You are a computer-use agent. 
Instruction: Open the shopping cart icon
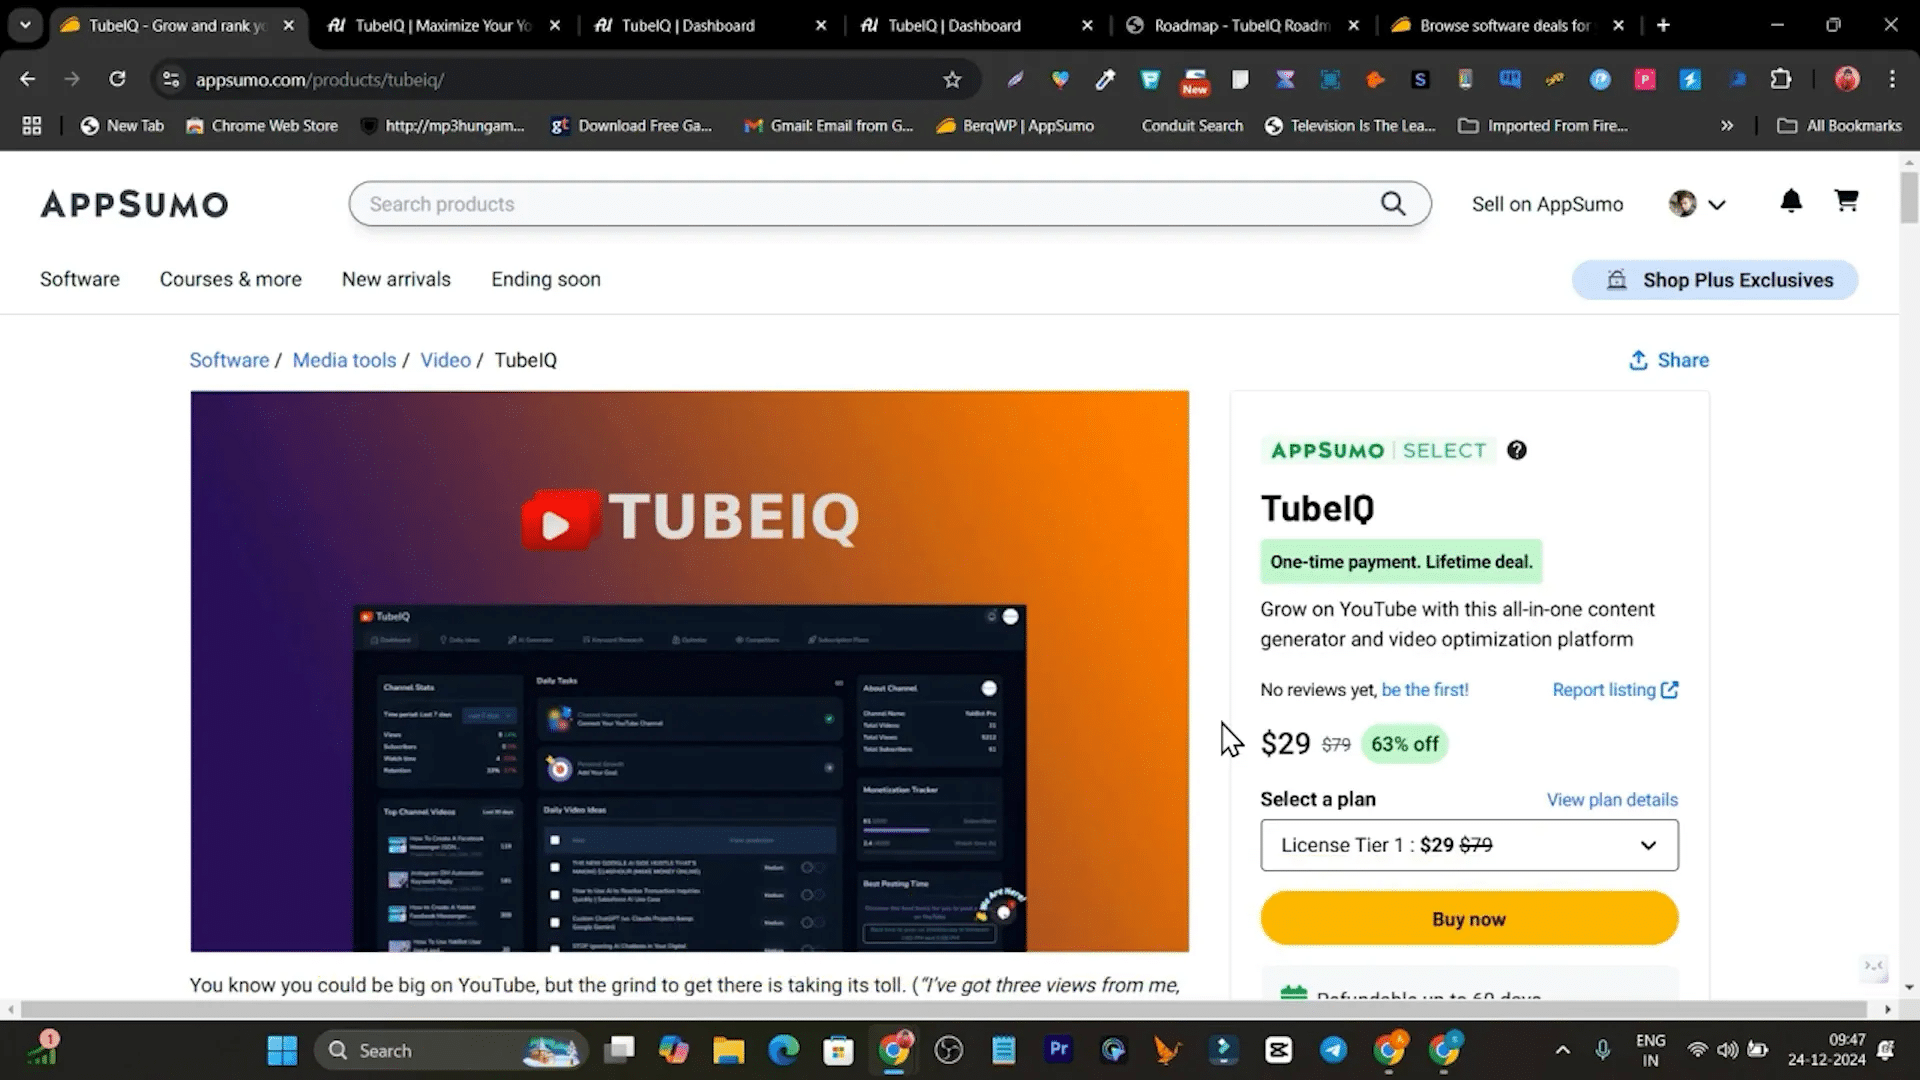pyautogui.click(x=1846, y=201)
